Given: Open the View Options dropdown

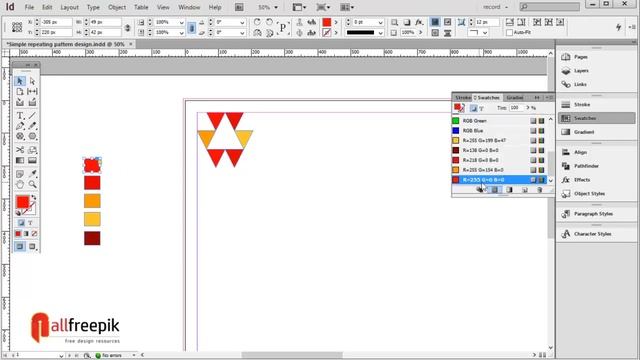Looking at the screenshot, I should click(299, 7).
